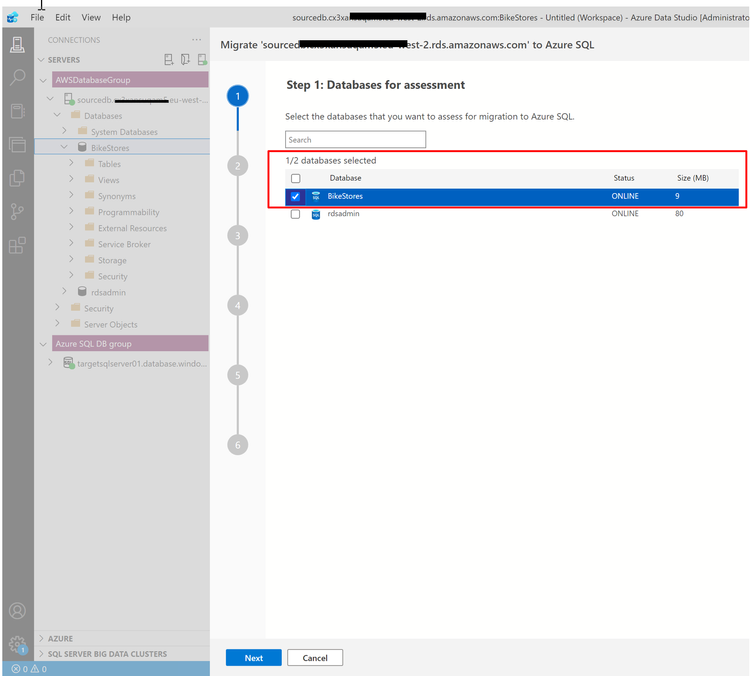750x676 pixels.
Task: Click the rdsadmin SQL database icon in table
Action: [x=316, y=214]
